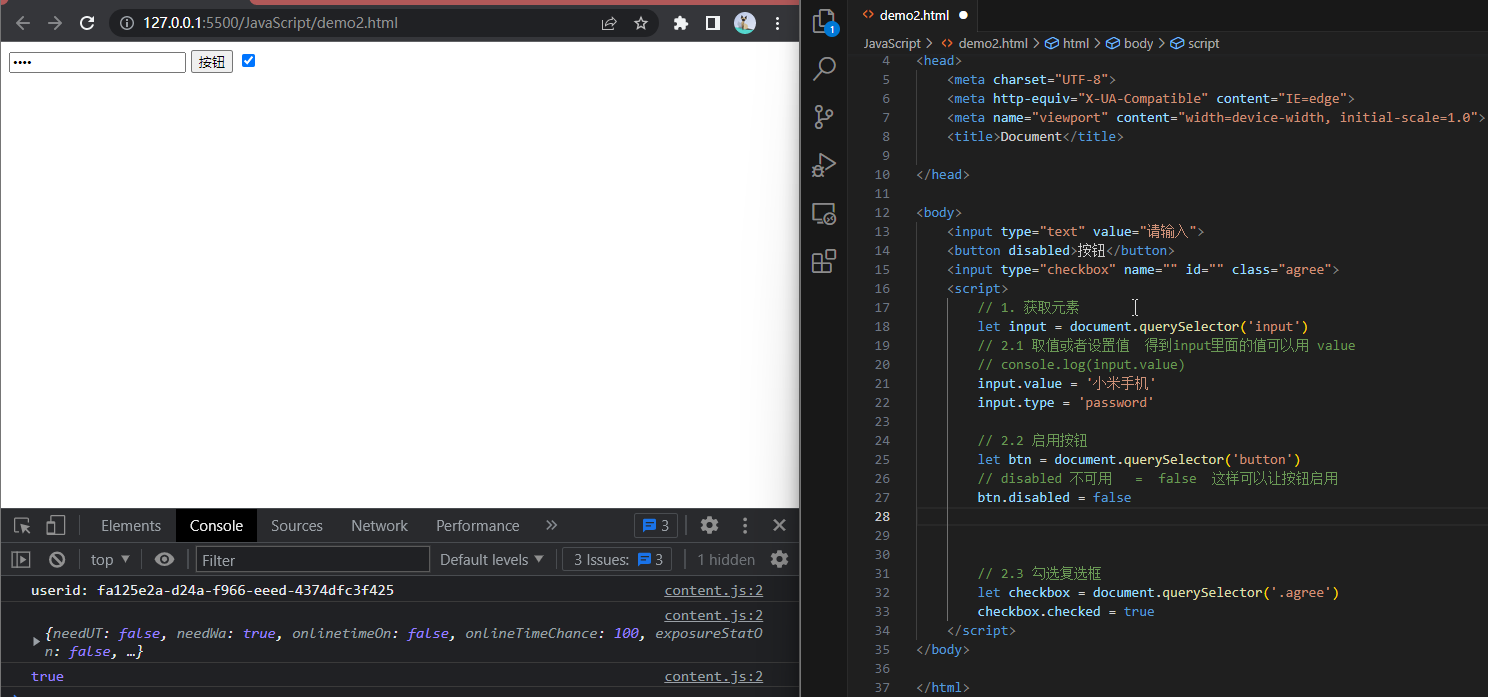Image resolution: width=1488 pixels, height=697 pixels.
Task: Toggle console sidebar panel
Action: pos(21,560)
